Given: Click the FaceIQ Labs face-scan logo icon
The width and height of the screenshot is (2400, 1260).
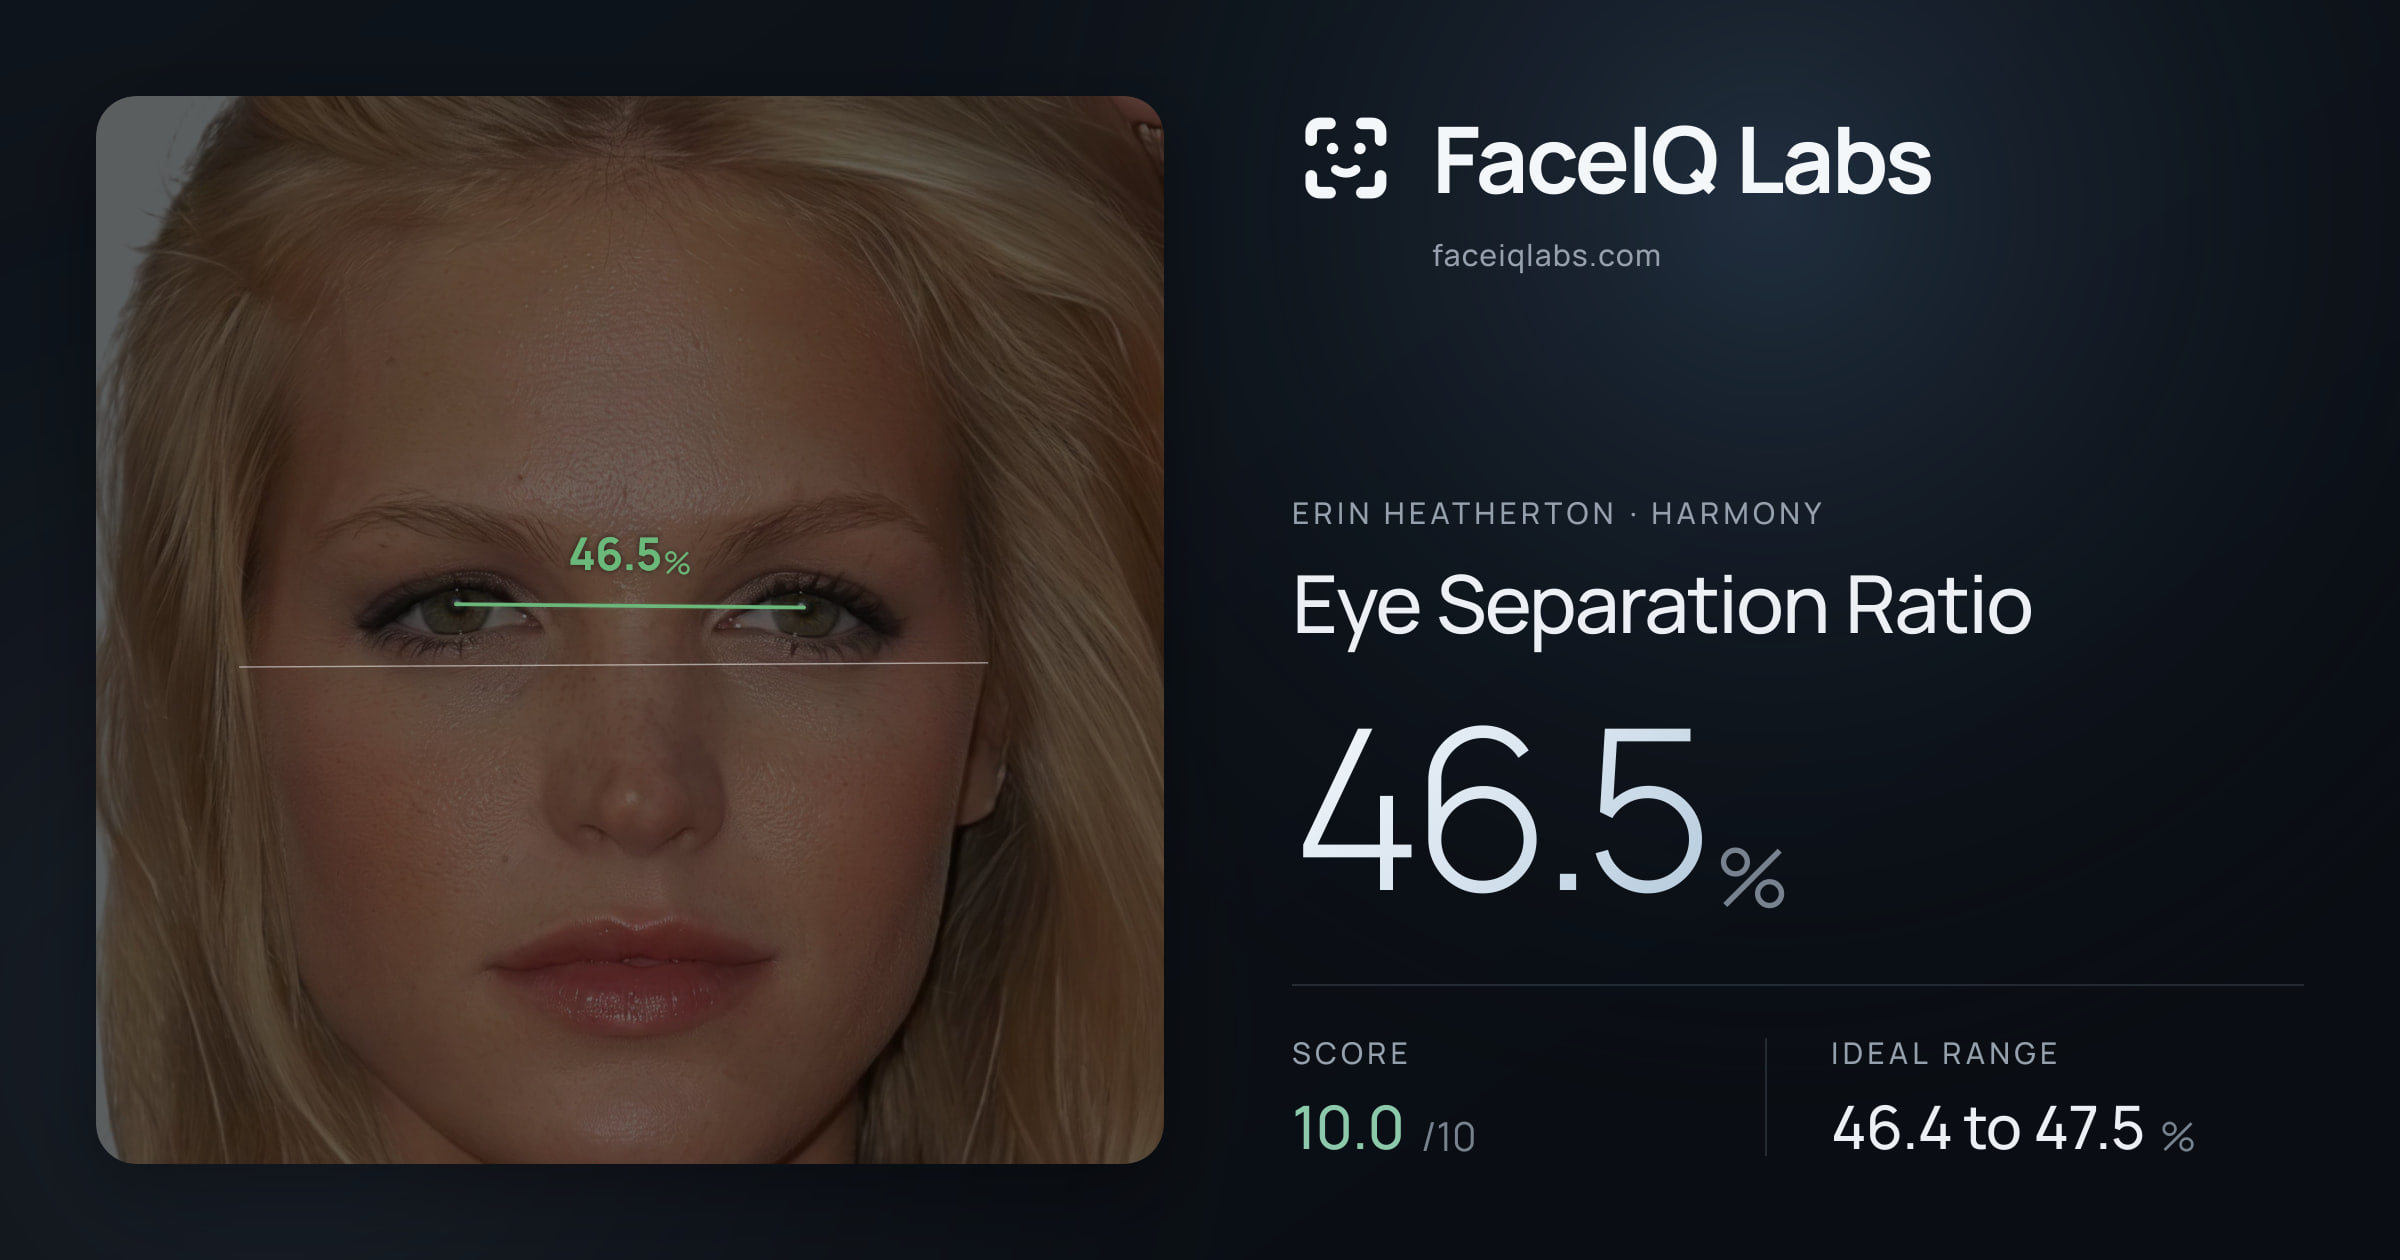Looking at the screenshot, I should click(x=1346, y=158).
